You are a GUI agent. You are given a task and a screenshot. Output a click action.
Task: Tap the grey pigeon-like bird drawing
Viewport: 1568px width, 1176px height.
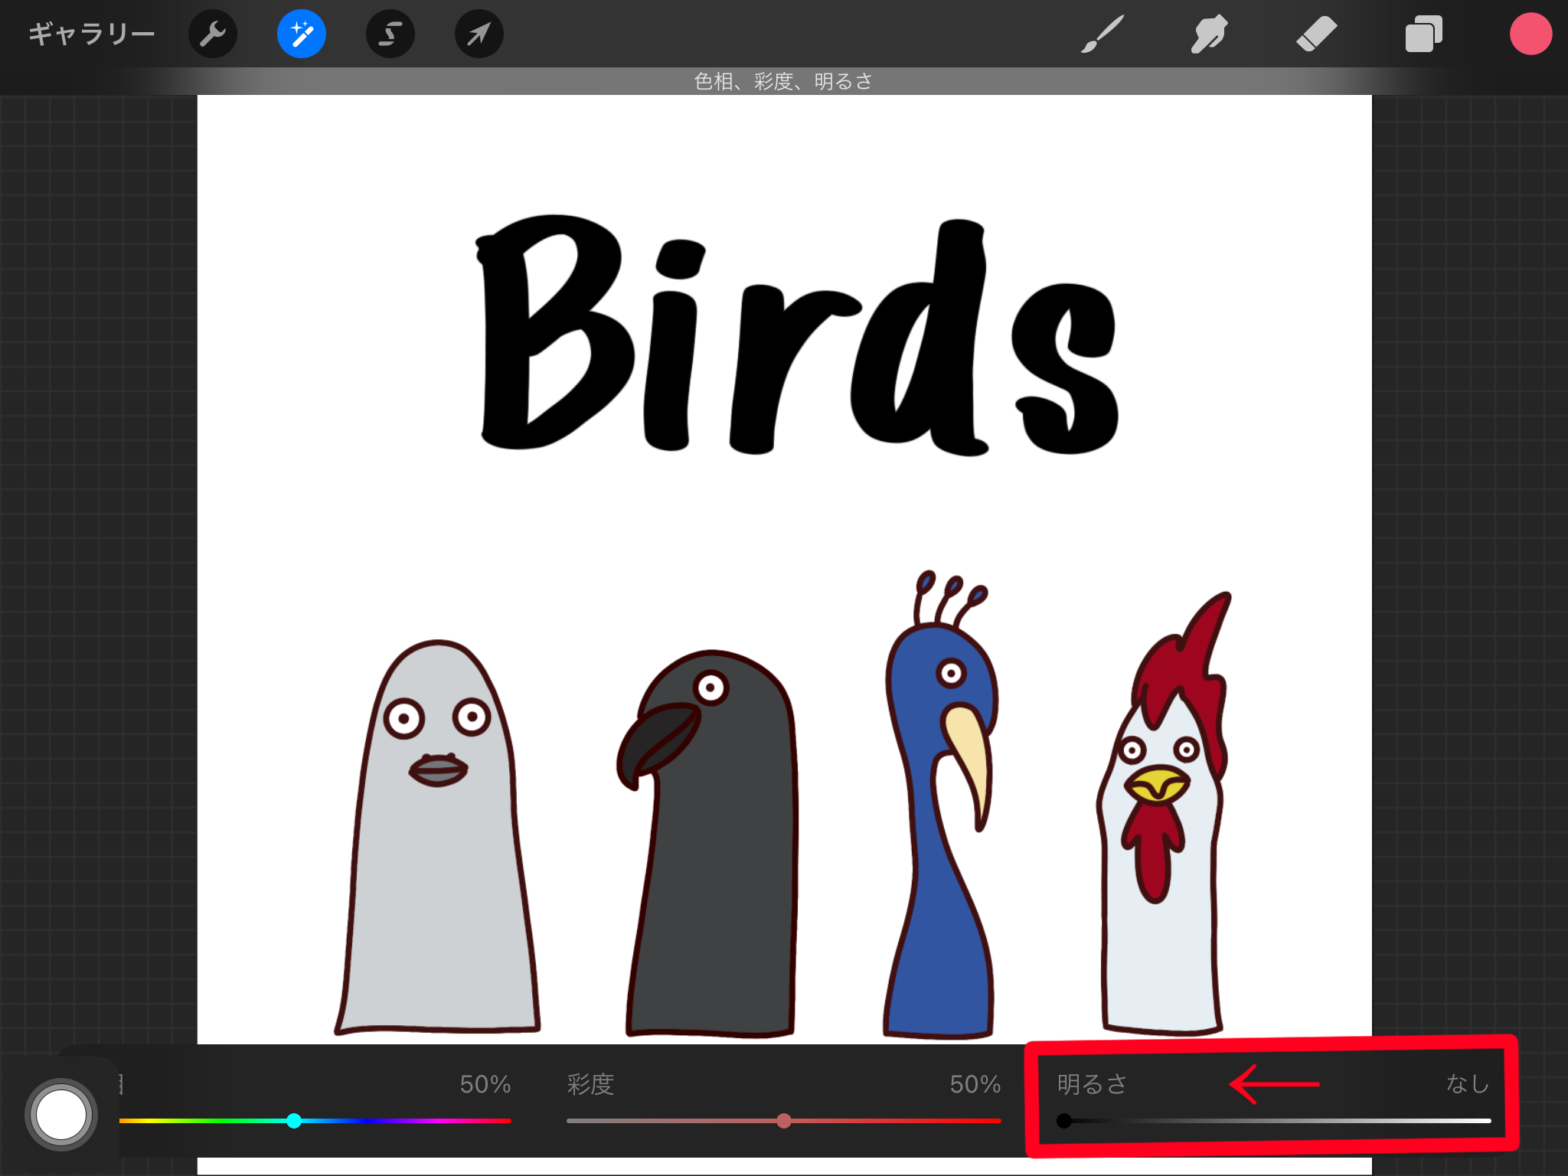point(437,838)
